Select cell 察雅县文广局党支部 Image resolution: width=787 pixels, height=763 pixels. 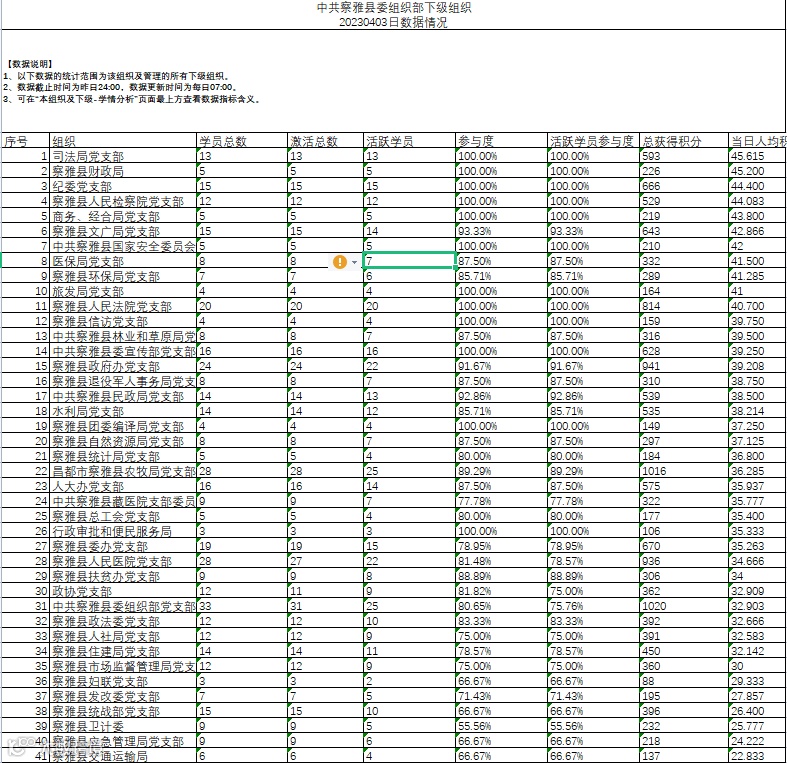click(123, 231)
